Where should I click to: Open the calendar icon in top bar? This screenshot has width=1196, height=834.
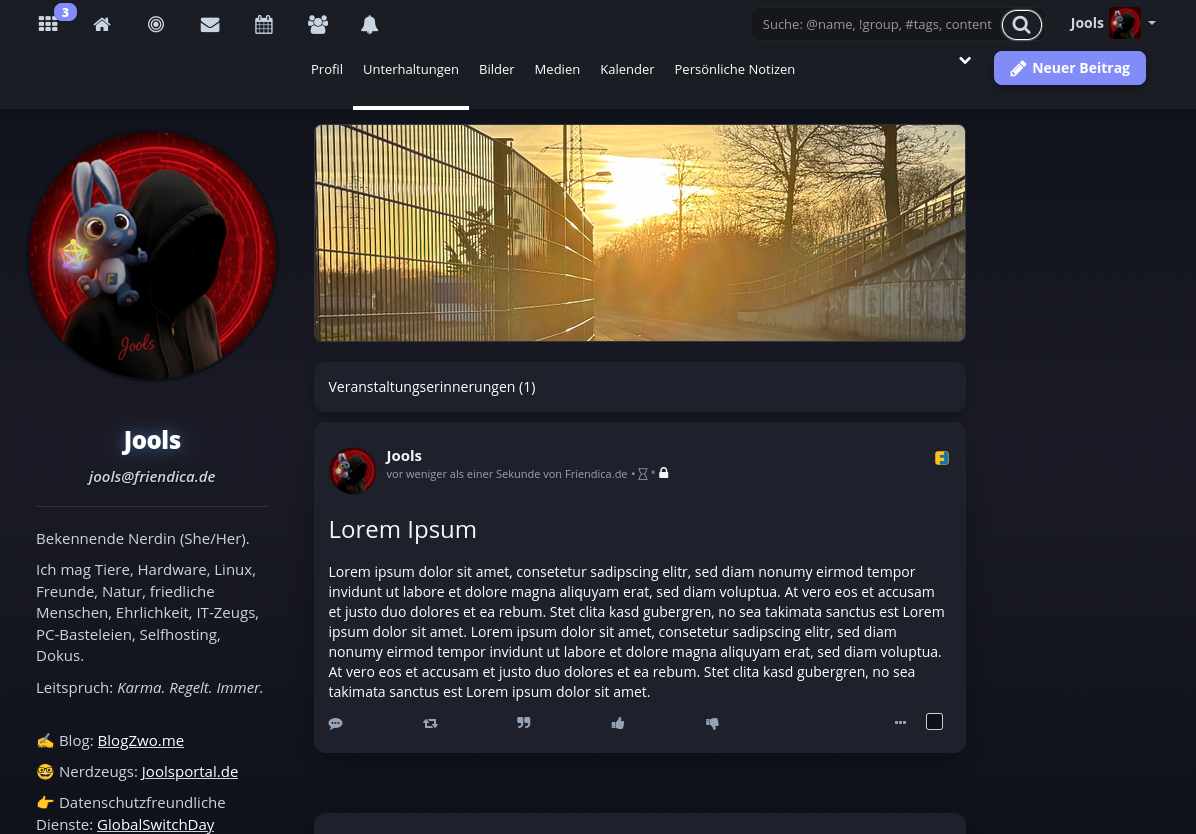point(264,24)
